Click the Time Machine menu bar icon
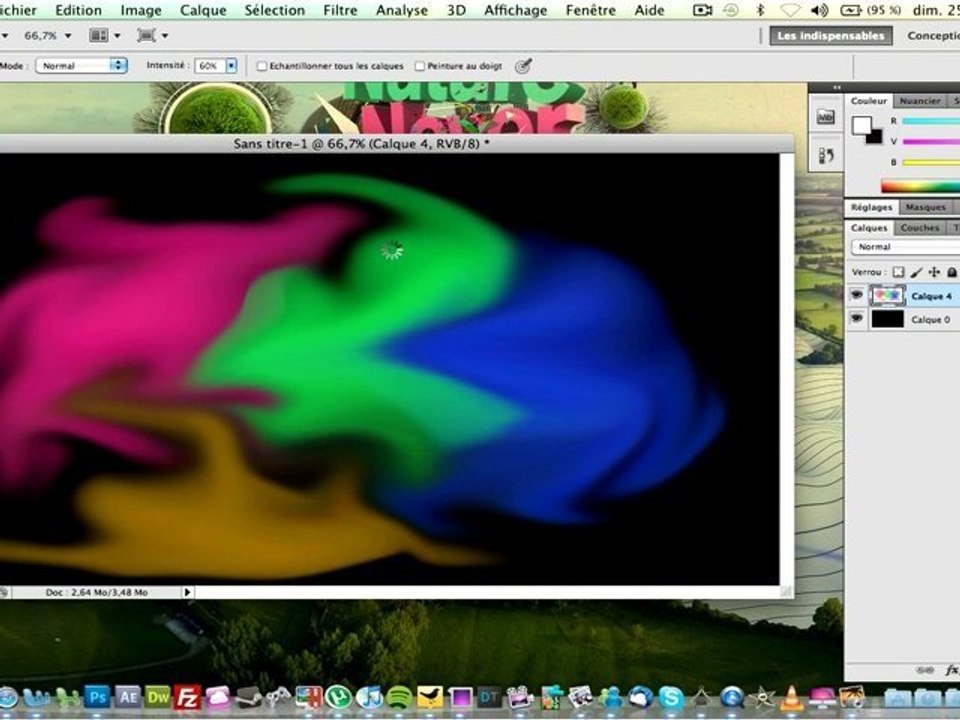The image size is (960, 720). click(x=731, y=10)
